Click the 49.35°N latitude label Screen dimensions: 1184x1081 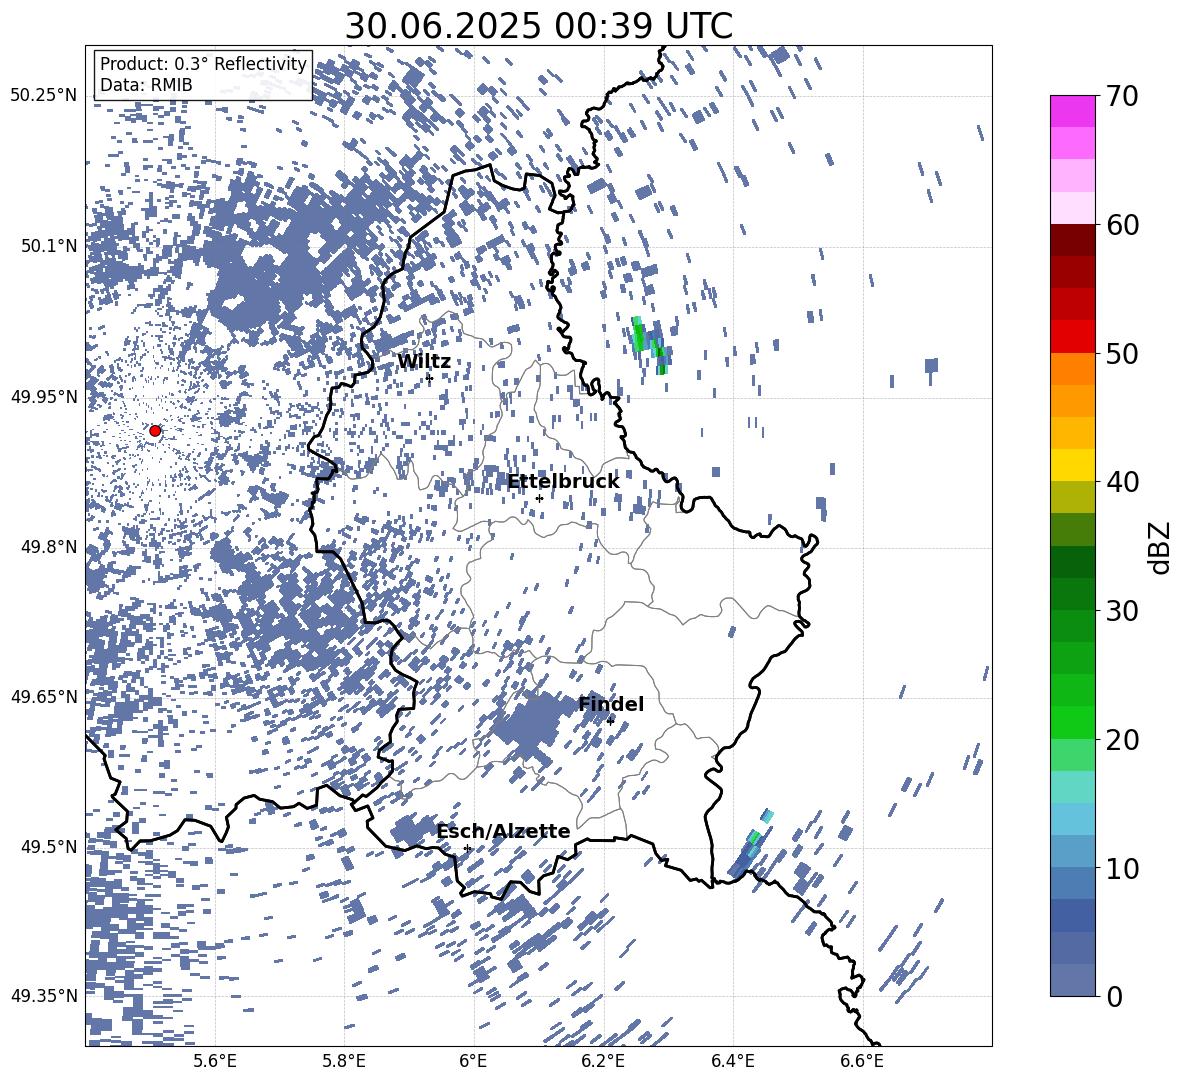(x=44, y=996)
